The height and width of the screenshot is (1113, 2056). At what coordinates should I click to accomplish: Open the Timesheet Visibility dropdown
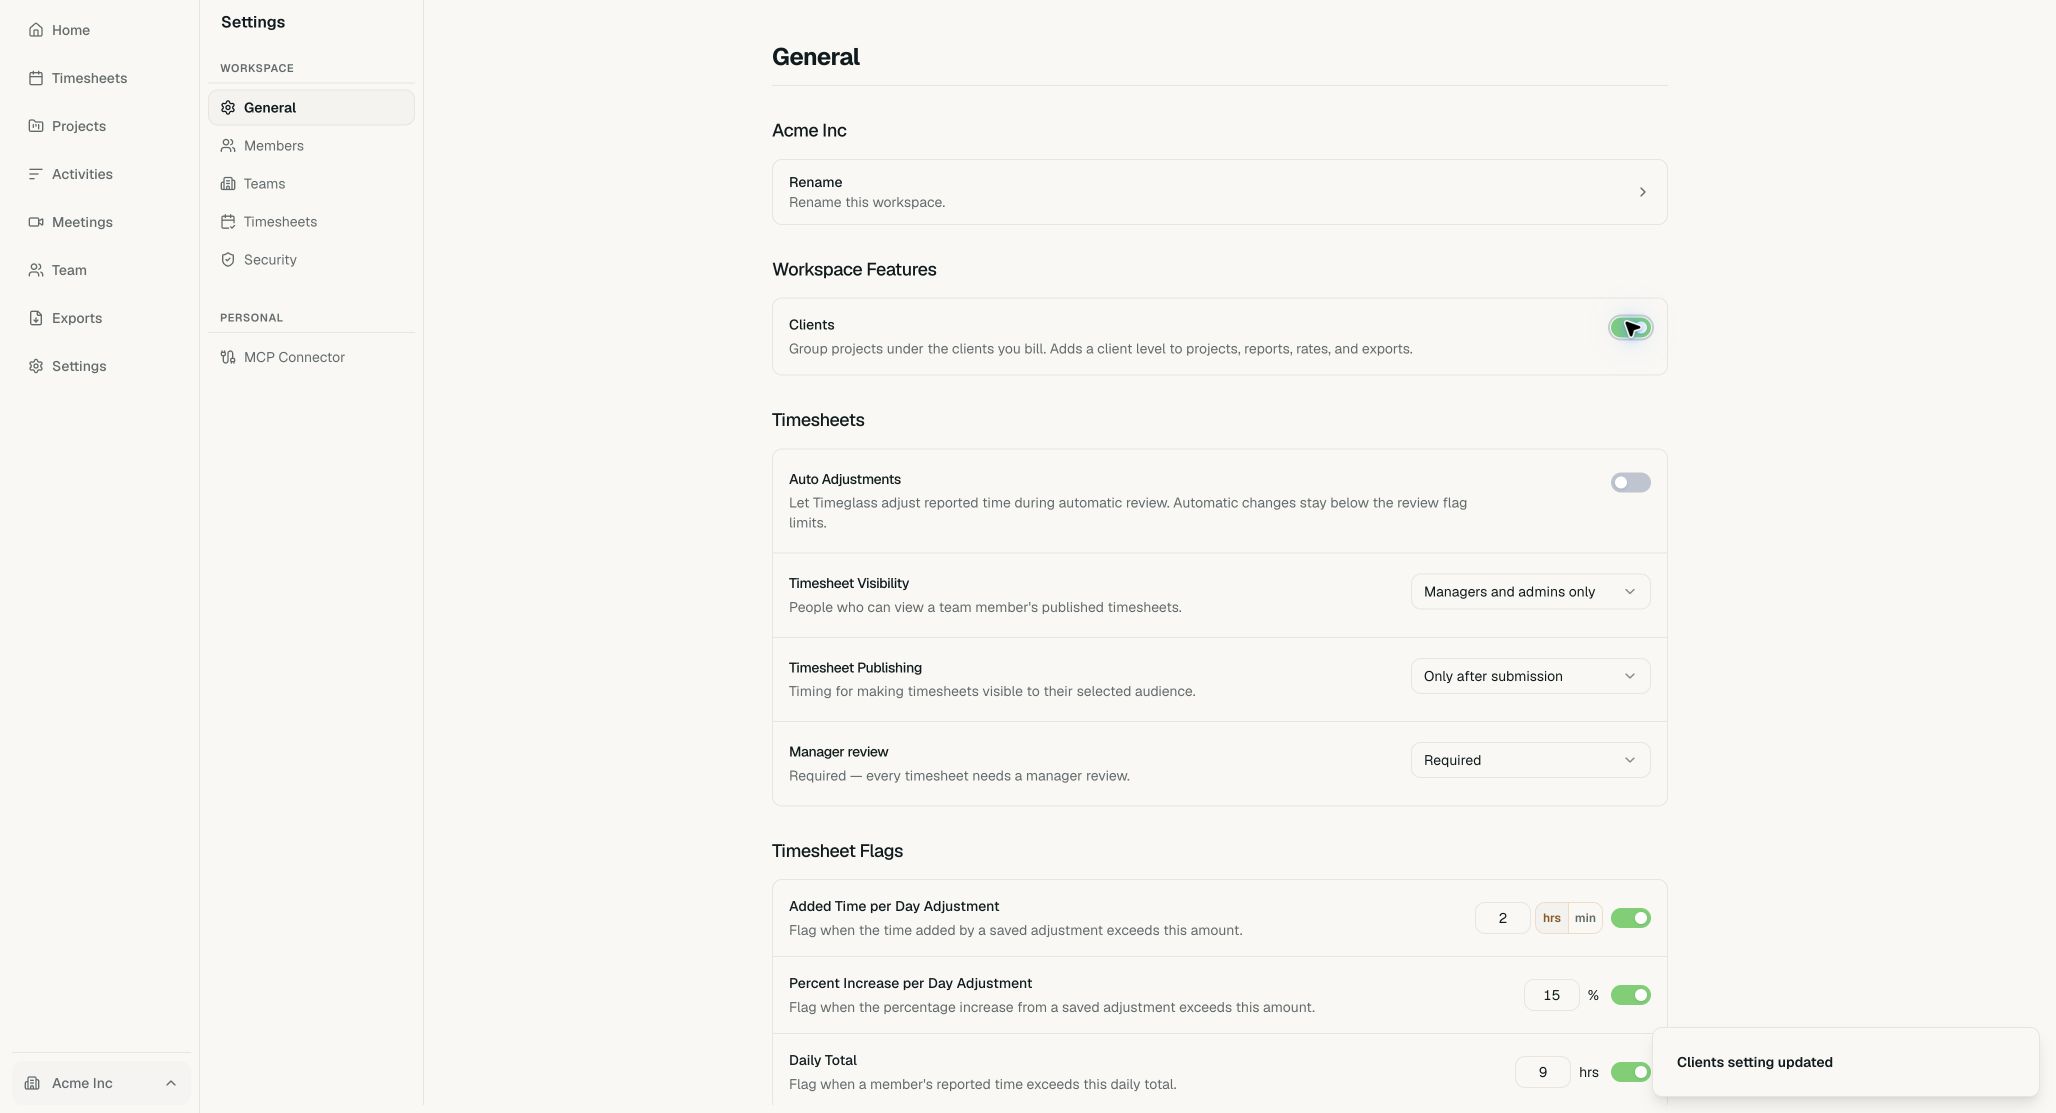[1530, 592]
